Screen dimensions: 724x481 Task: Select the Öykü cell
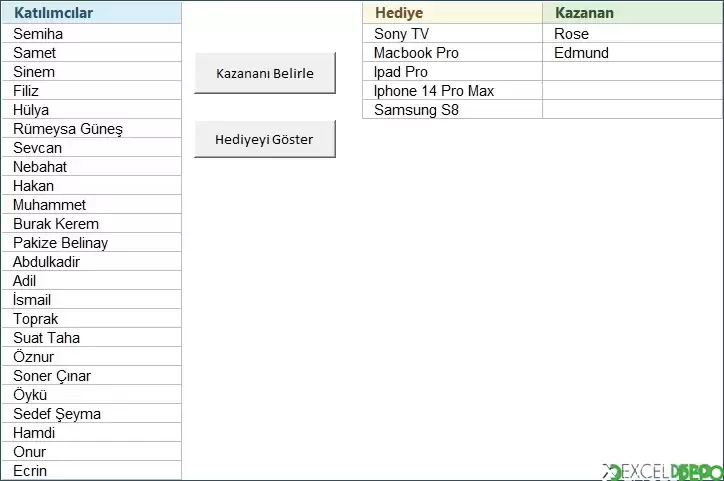[91, 394]
